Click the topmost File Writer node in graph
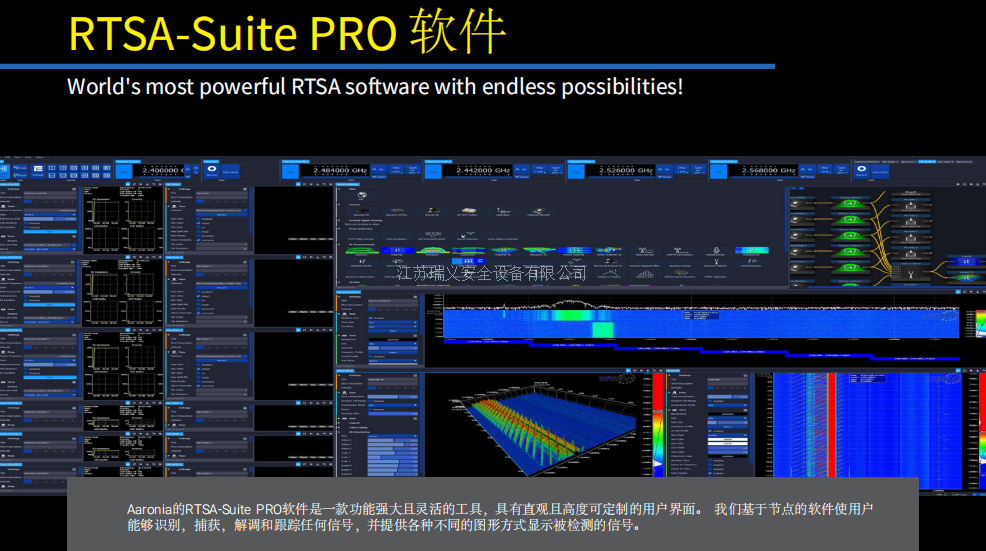Screen dimensions: 986x551 point(911,205)
